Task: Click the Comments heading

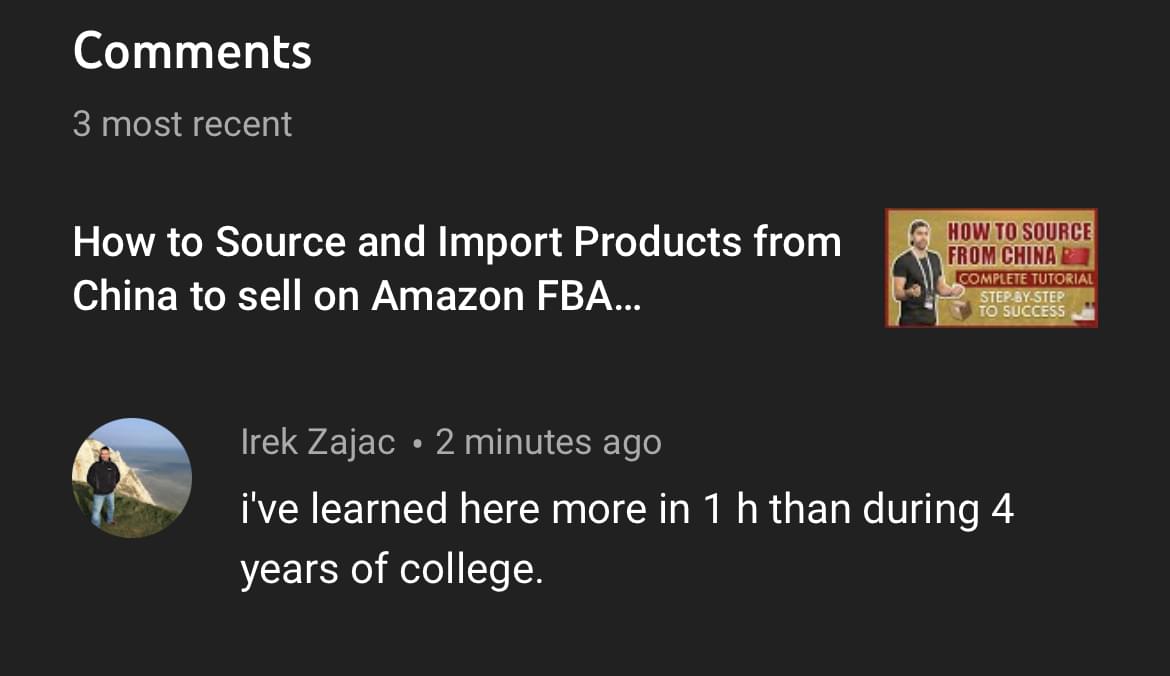Action: (x=192, y=51)
